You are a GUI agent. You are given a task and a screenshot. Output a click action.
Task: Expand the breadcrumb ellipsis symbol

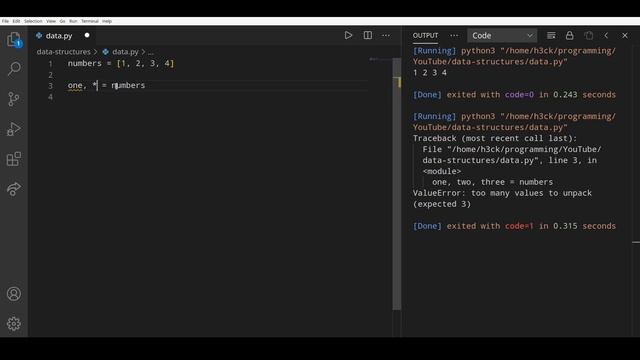[151, 52]
